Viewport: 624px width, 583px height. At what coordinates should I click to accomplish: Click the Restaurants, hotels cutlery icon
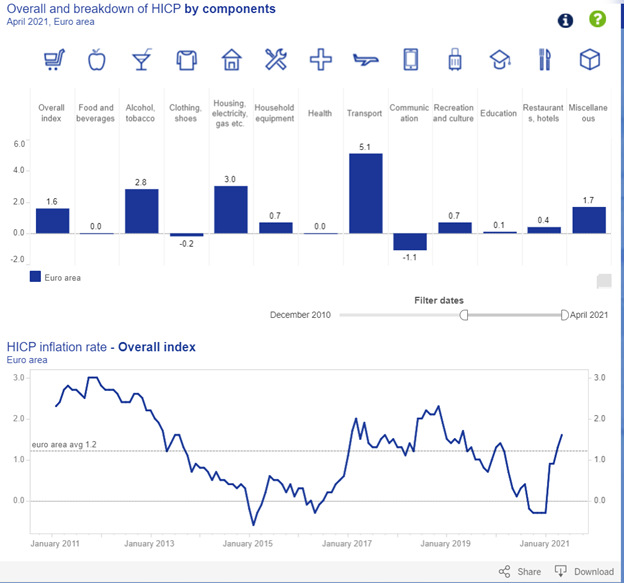544,61
